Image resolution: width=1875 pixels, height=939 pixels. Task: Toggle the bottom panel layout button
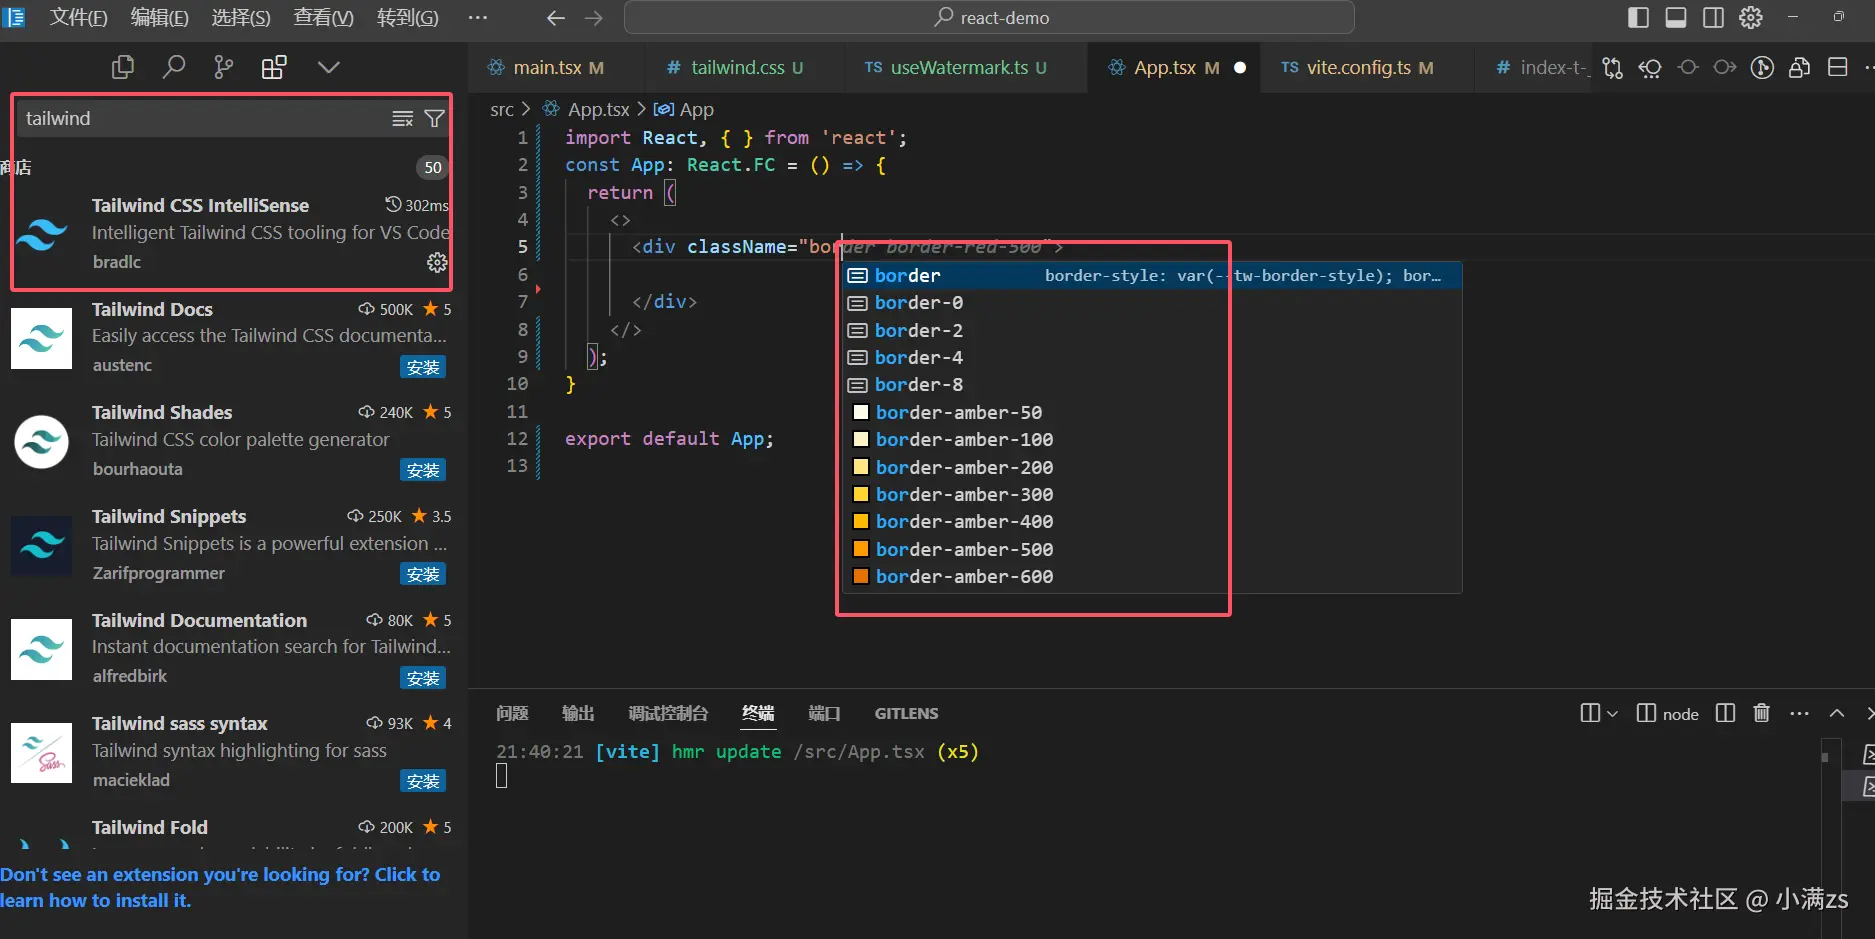1676,17
